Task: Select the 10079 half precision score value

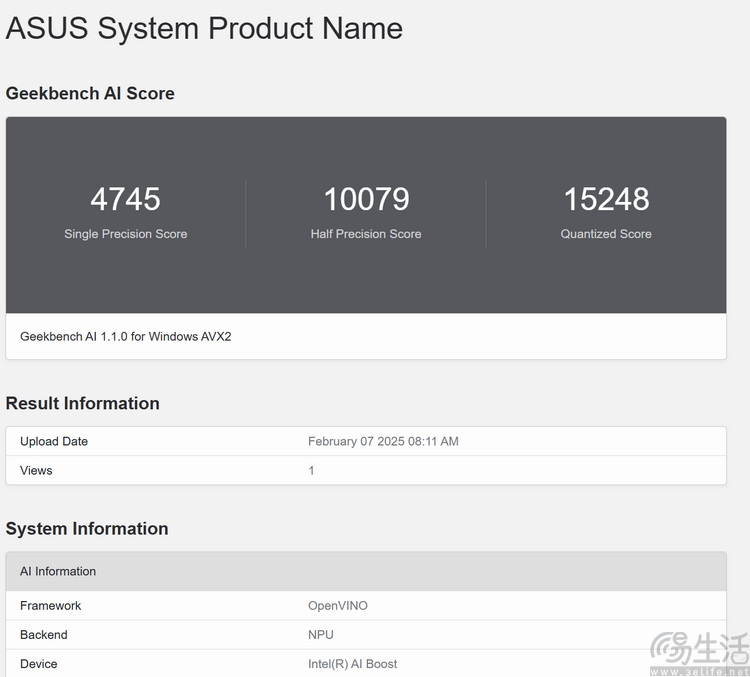Action: tap(366, 199)
